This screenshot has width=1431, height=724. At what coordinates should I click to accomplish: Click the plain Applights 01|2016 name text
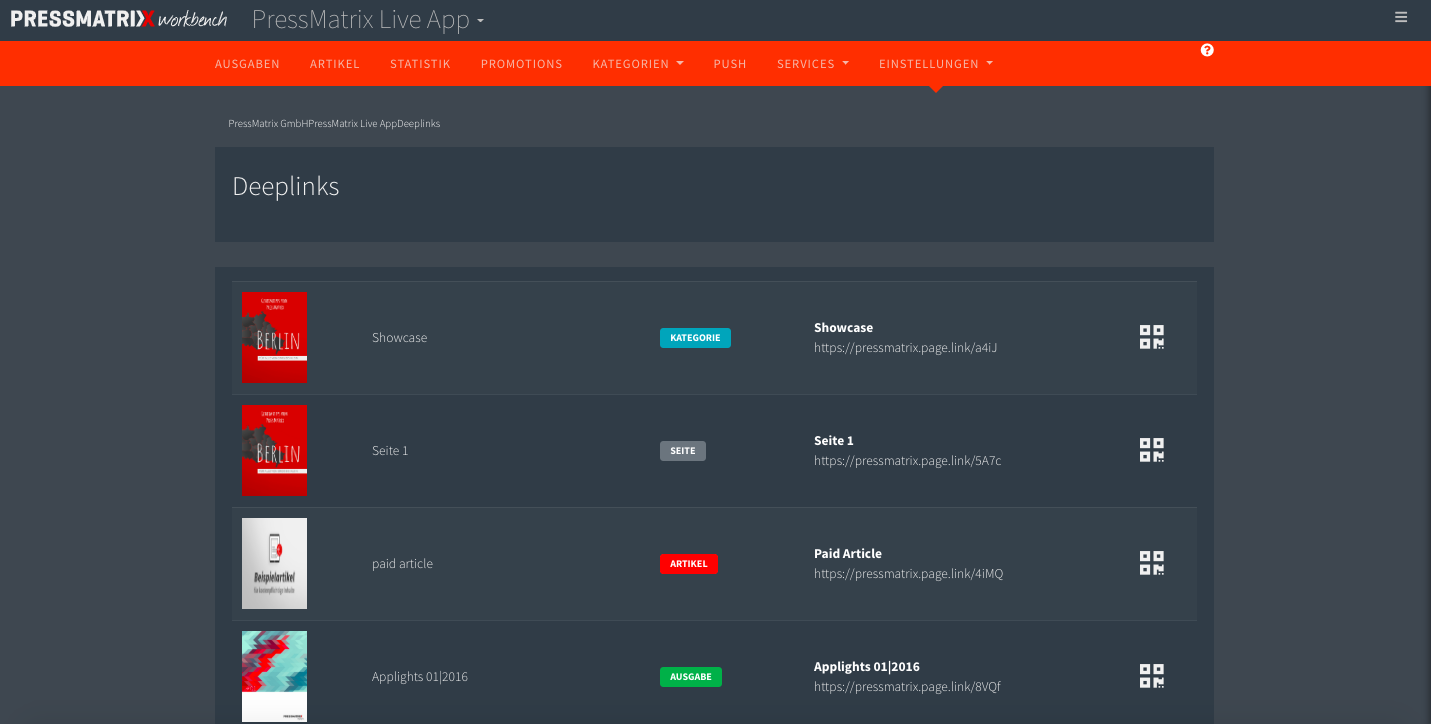point(420,677)
